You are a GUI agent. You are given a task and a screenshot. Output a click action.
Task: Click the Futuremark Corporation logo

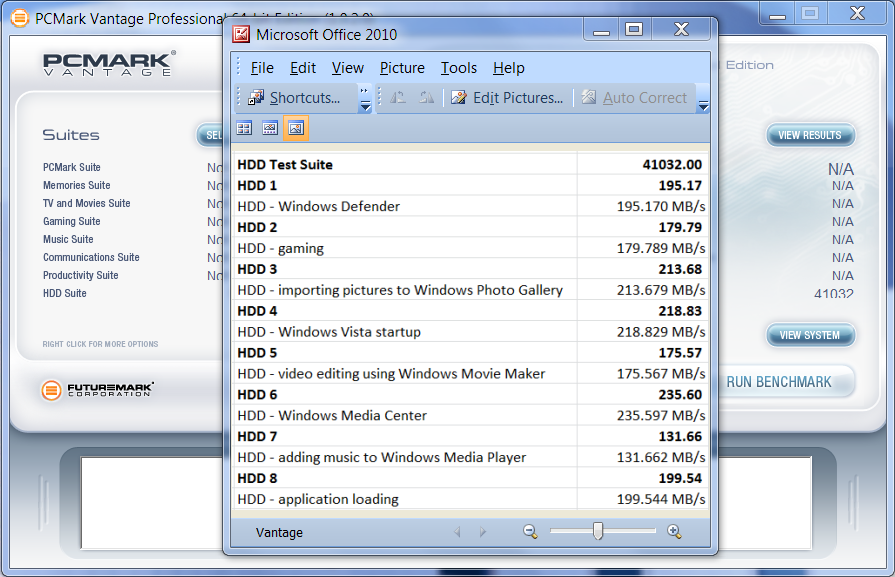98,389
